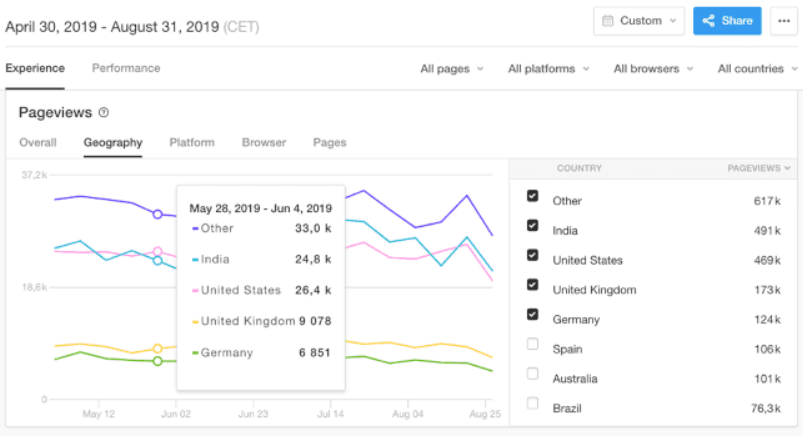Screen dimensions: 803x436
Task: Click the Share button
Action: (727, 21)
